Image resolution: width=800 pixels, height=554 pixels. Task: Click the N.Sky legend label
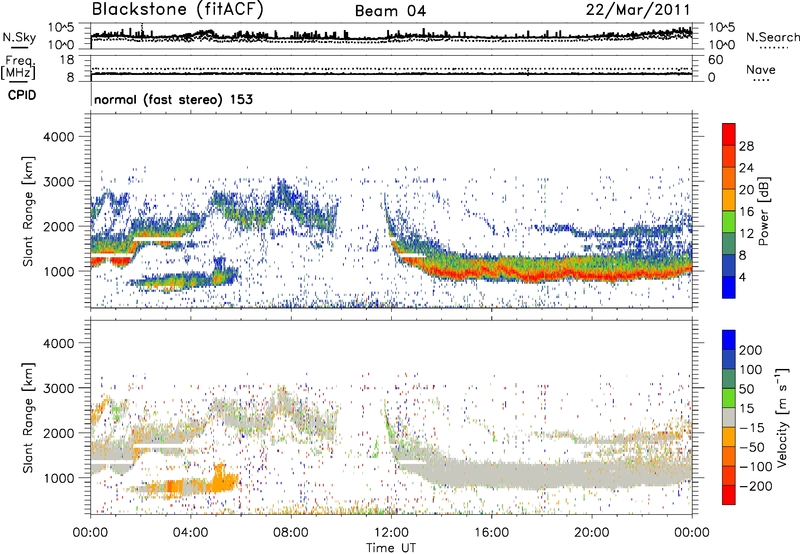[x=19, y=38]
